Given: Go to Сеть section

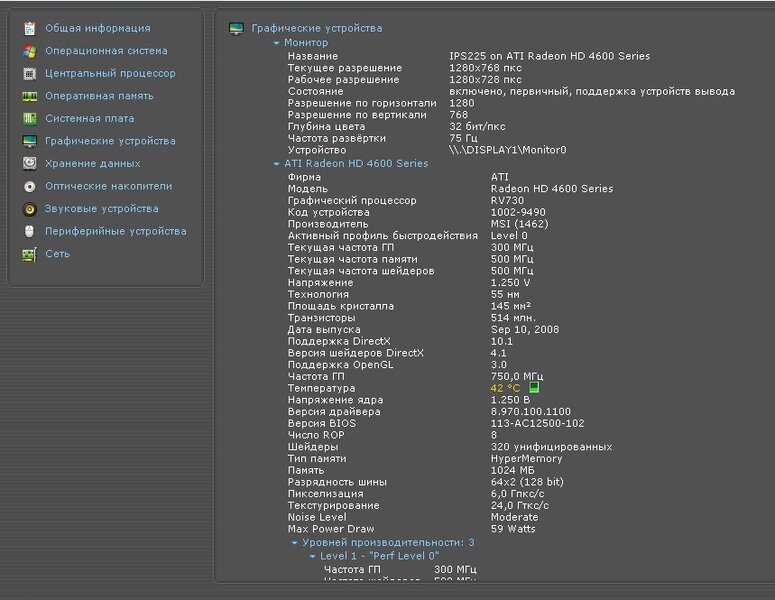Looking at the screenshot, I should pyautogui.click(x=57, y=254).
